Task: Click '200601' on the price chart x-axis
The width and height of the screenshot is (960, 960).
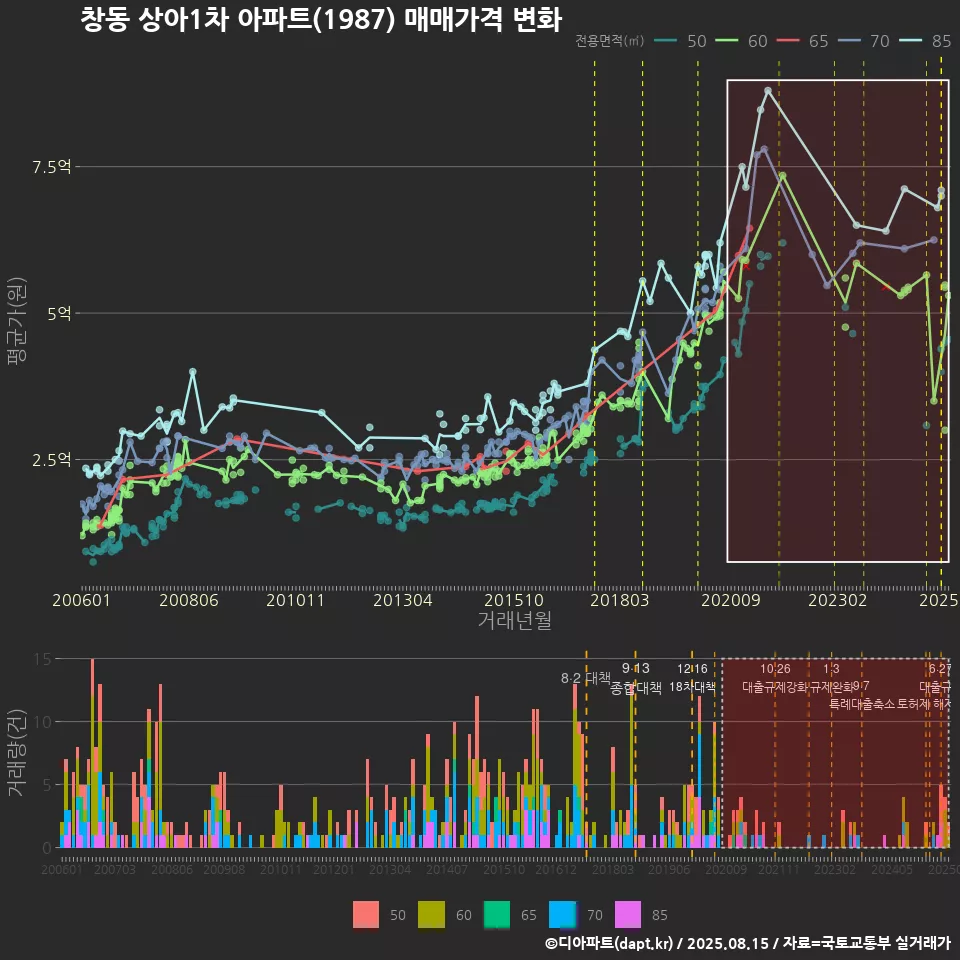Action: 81,600
